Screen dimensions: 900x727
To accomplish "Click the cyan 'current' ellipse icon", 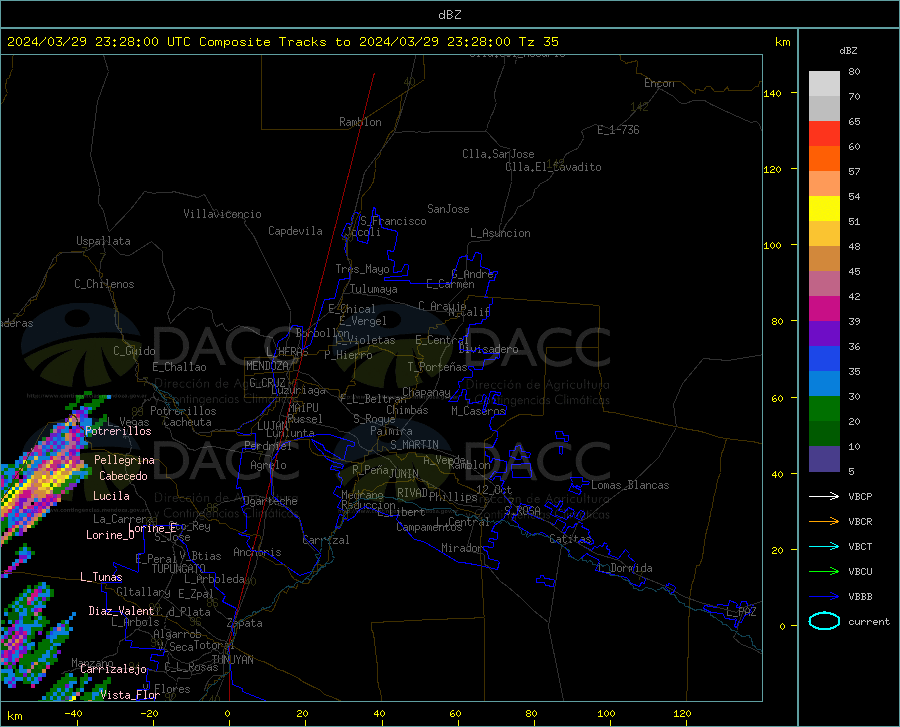I will coord(824,621).
